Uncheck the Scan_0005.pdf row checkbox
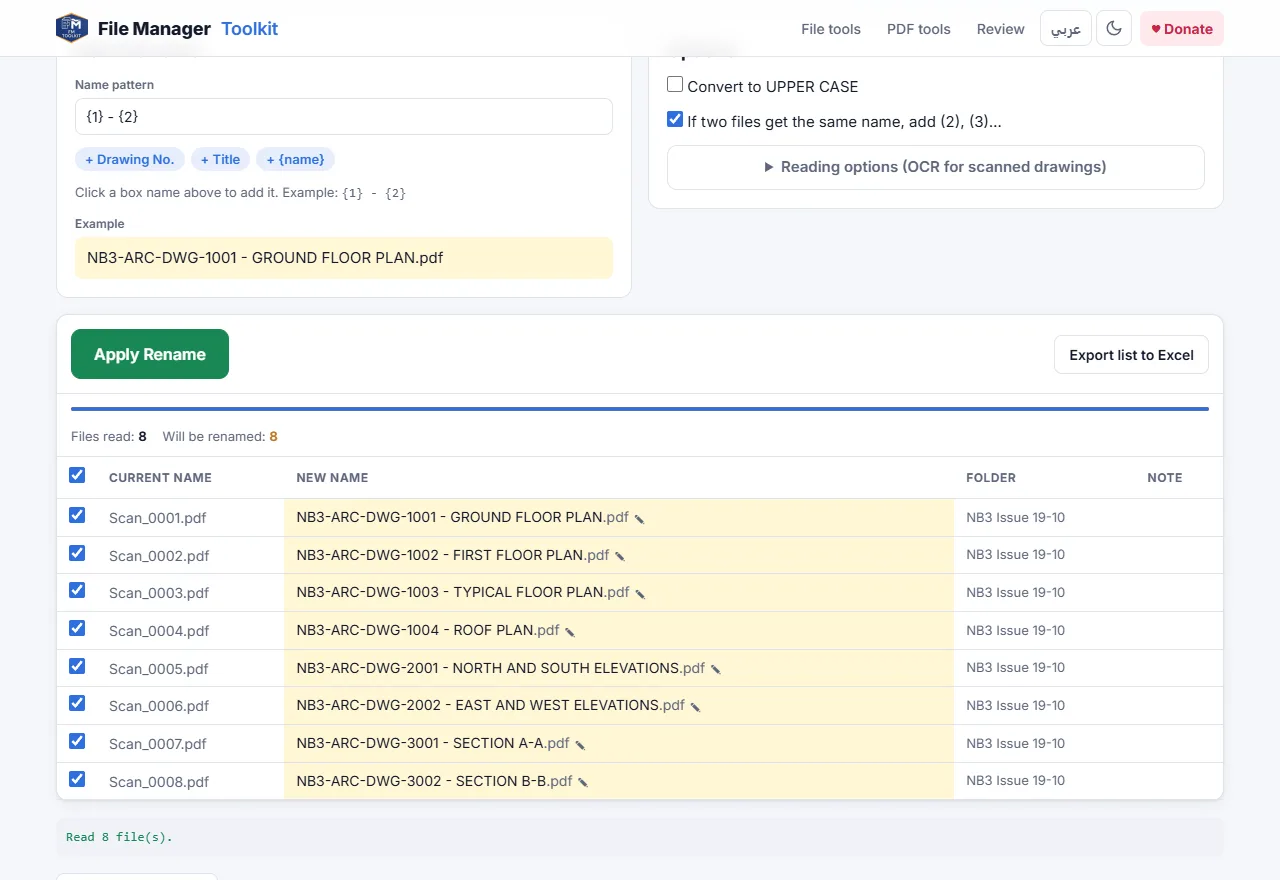1280x880 pixels. click(77, 666)
